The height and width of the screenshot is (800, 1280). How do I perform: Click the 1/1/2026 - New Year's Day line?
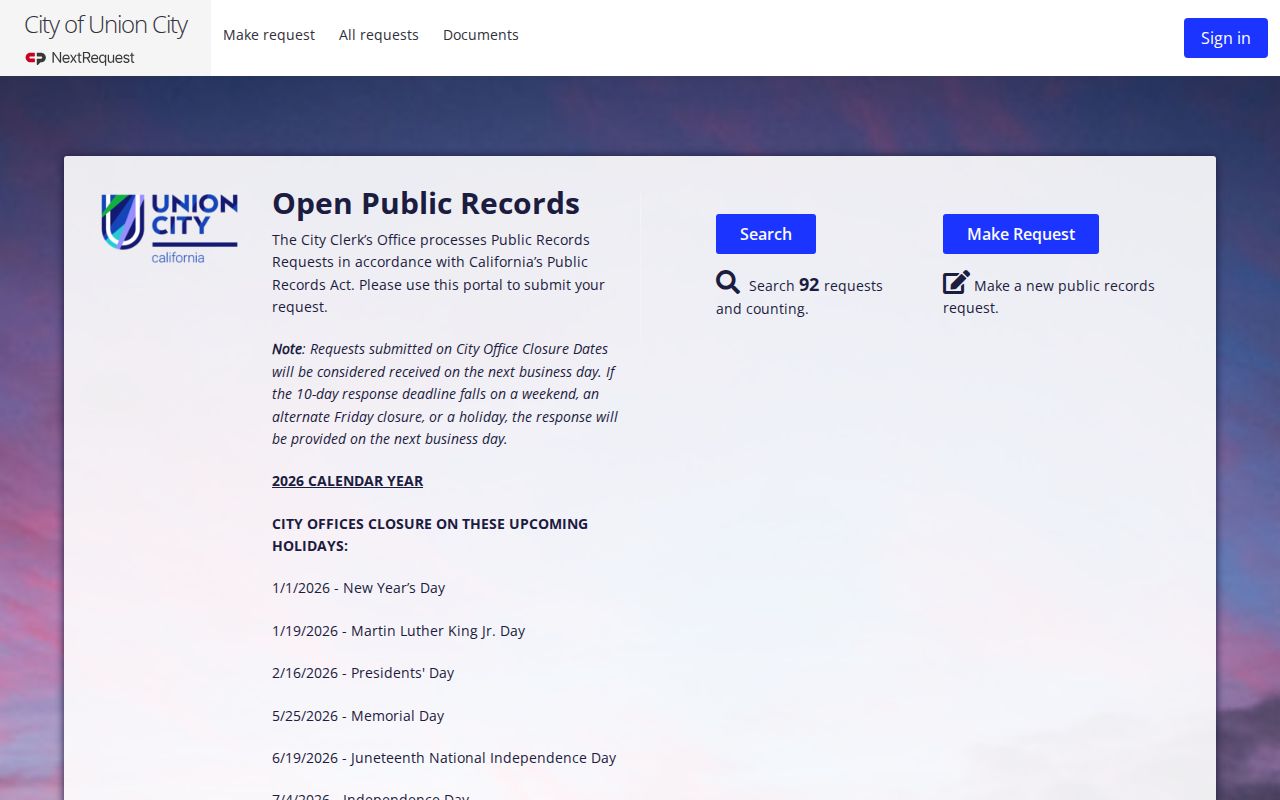[359, 588]
